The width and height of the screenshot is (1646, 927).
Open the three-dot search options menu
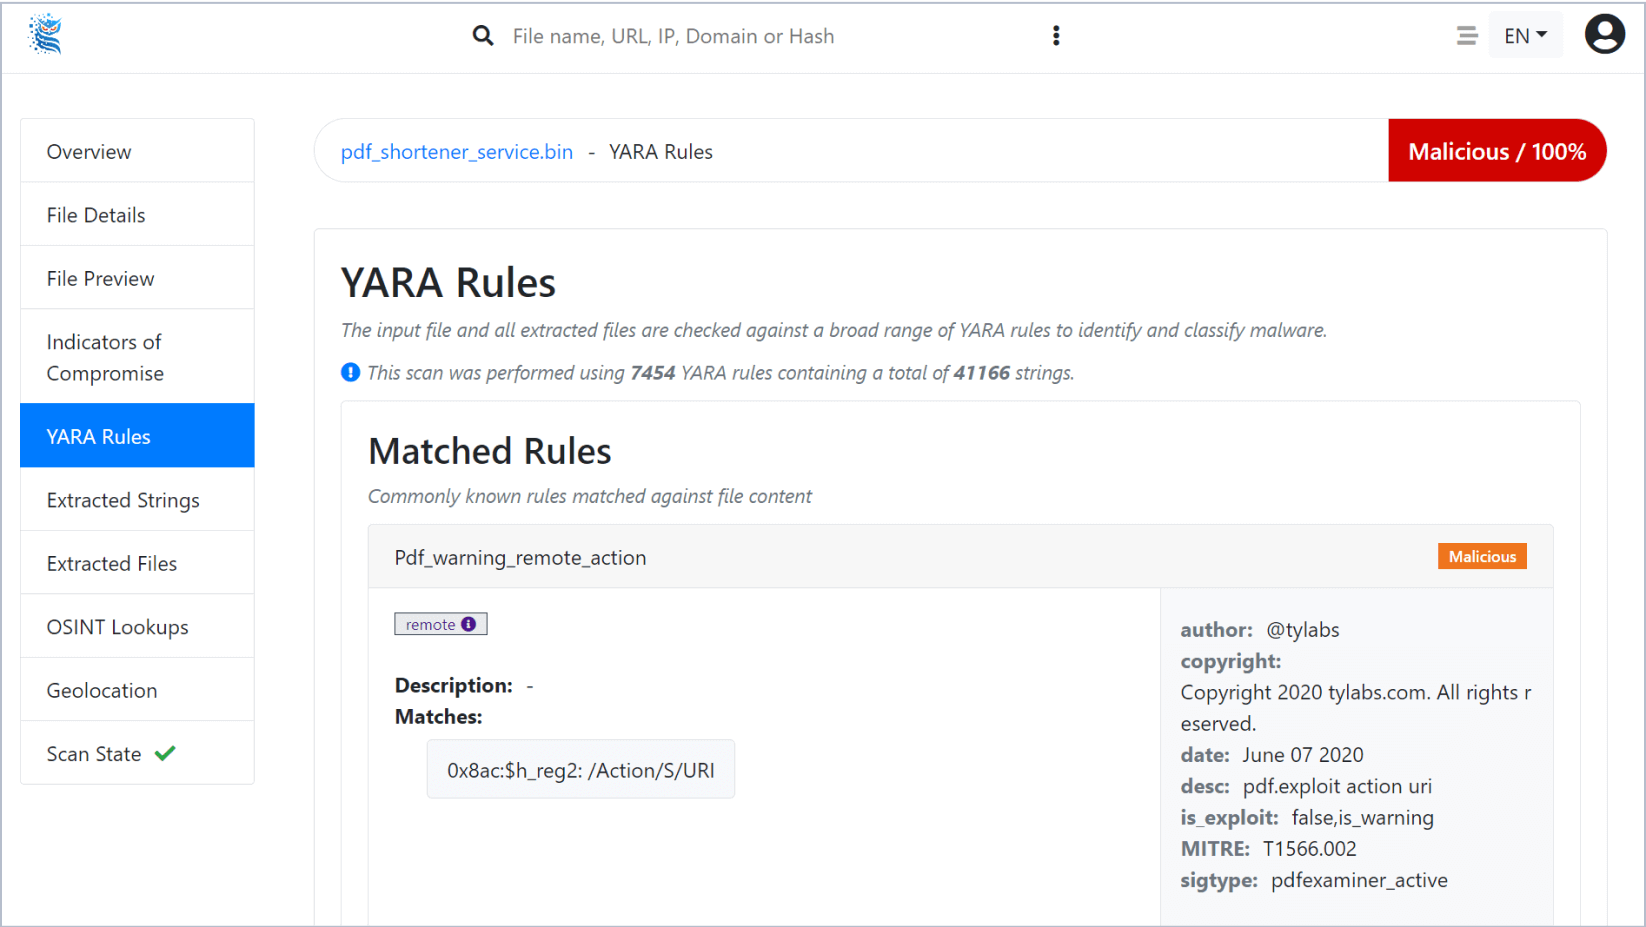click(1056, 36)
